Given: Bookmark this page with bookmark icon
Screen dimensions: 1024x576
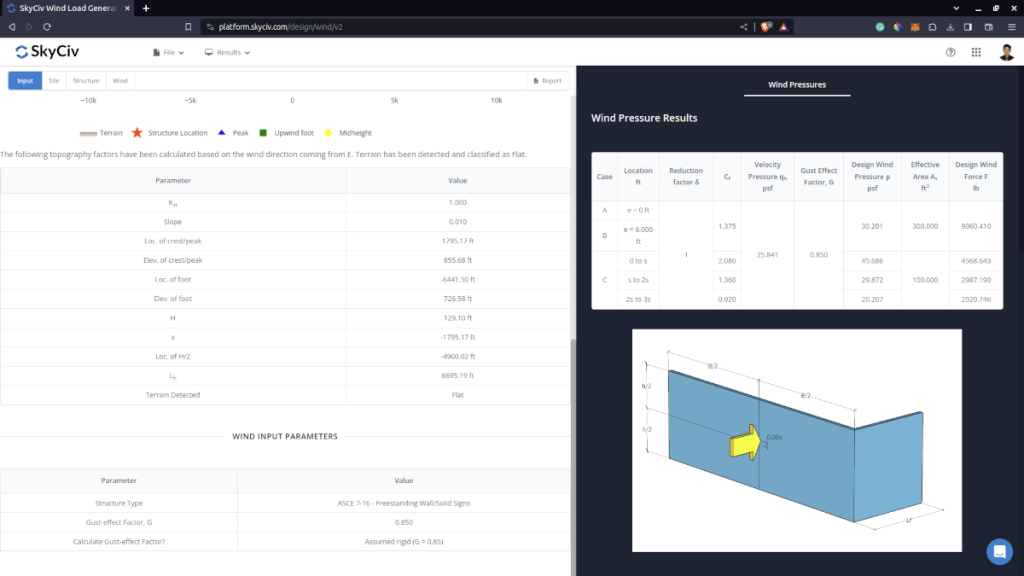Looking at the screenshot, I should coord(188,26).
